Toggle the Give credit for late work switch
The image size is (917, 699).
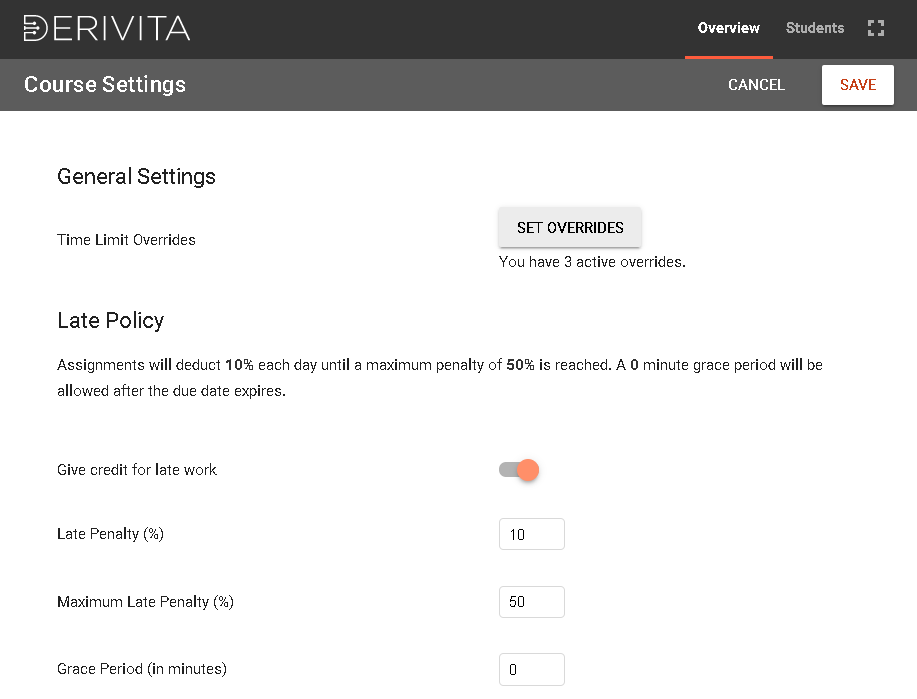pyautogui.click(x=519, y=470)
